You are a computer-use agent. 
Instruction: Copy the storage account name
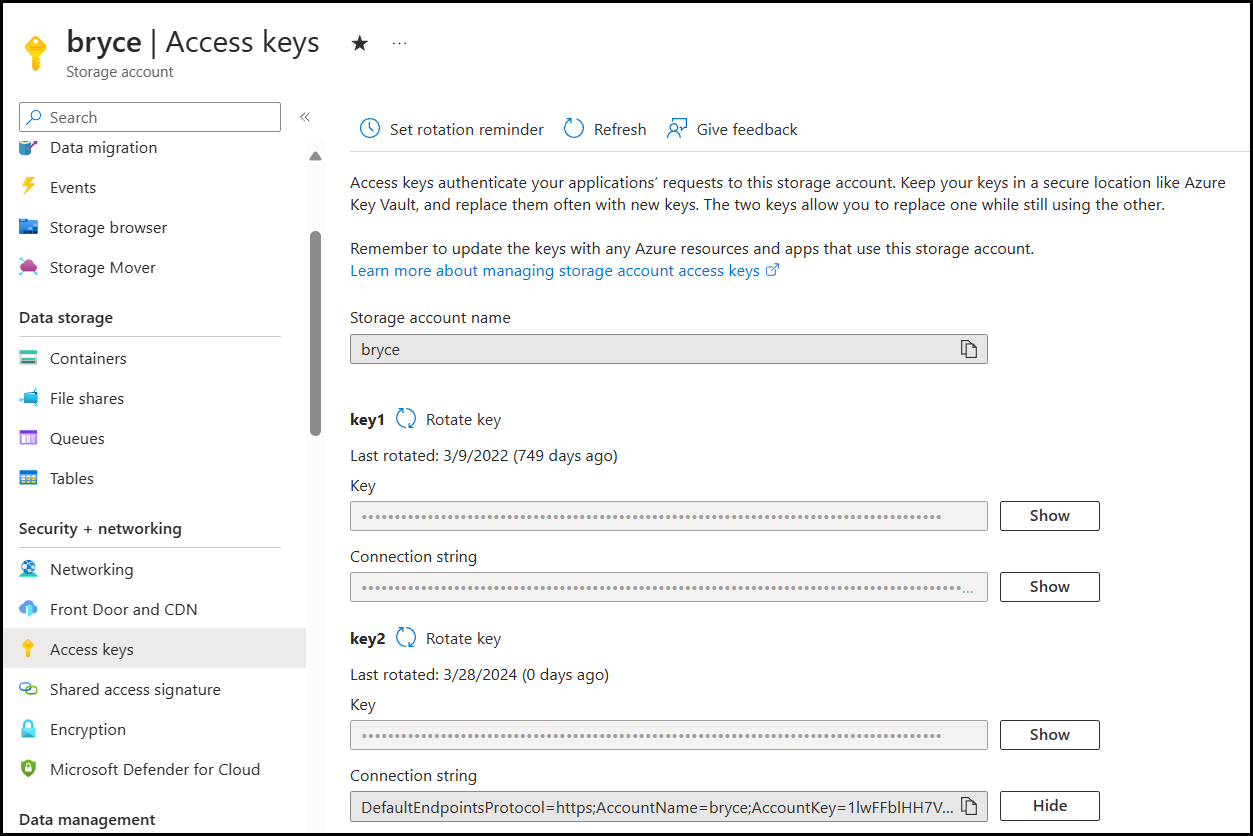point(968,349)
